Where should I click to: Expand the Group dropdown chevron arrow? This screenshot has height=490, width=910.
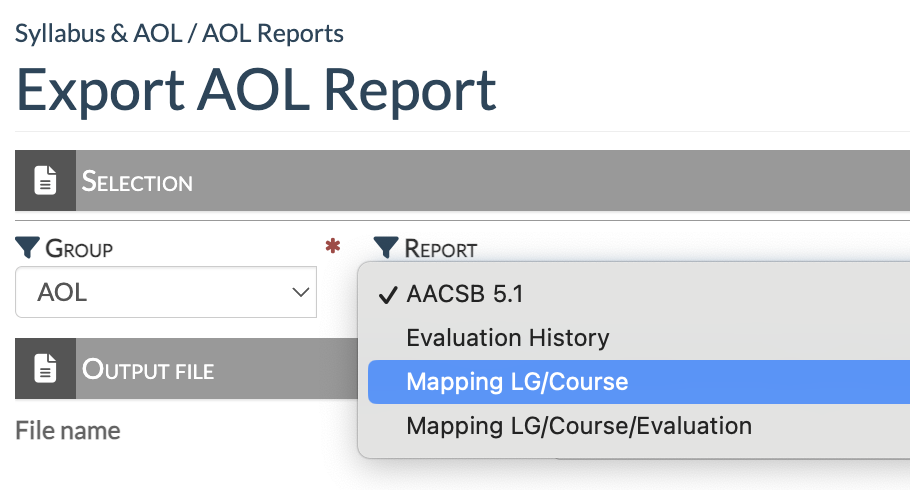point(299,292)
